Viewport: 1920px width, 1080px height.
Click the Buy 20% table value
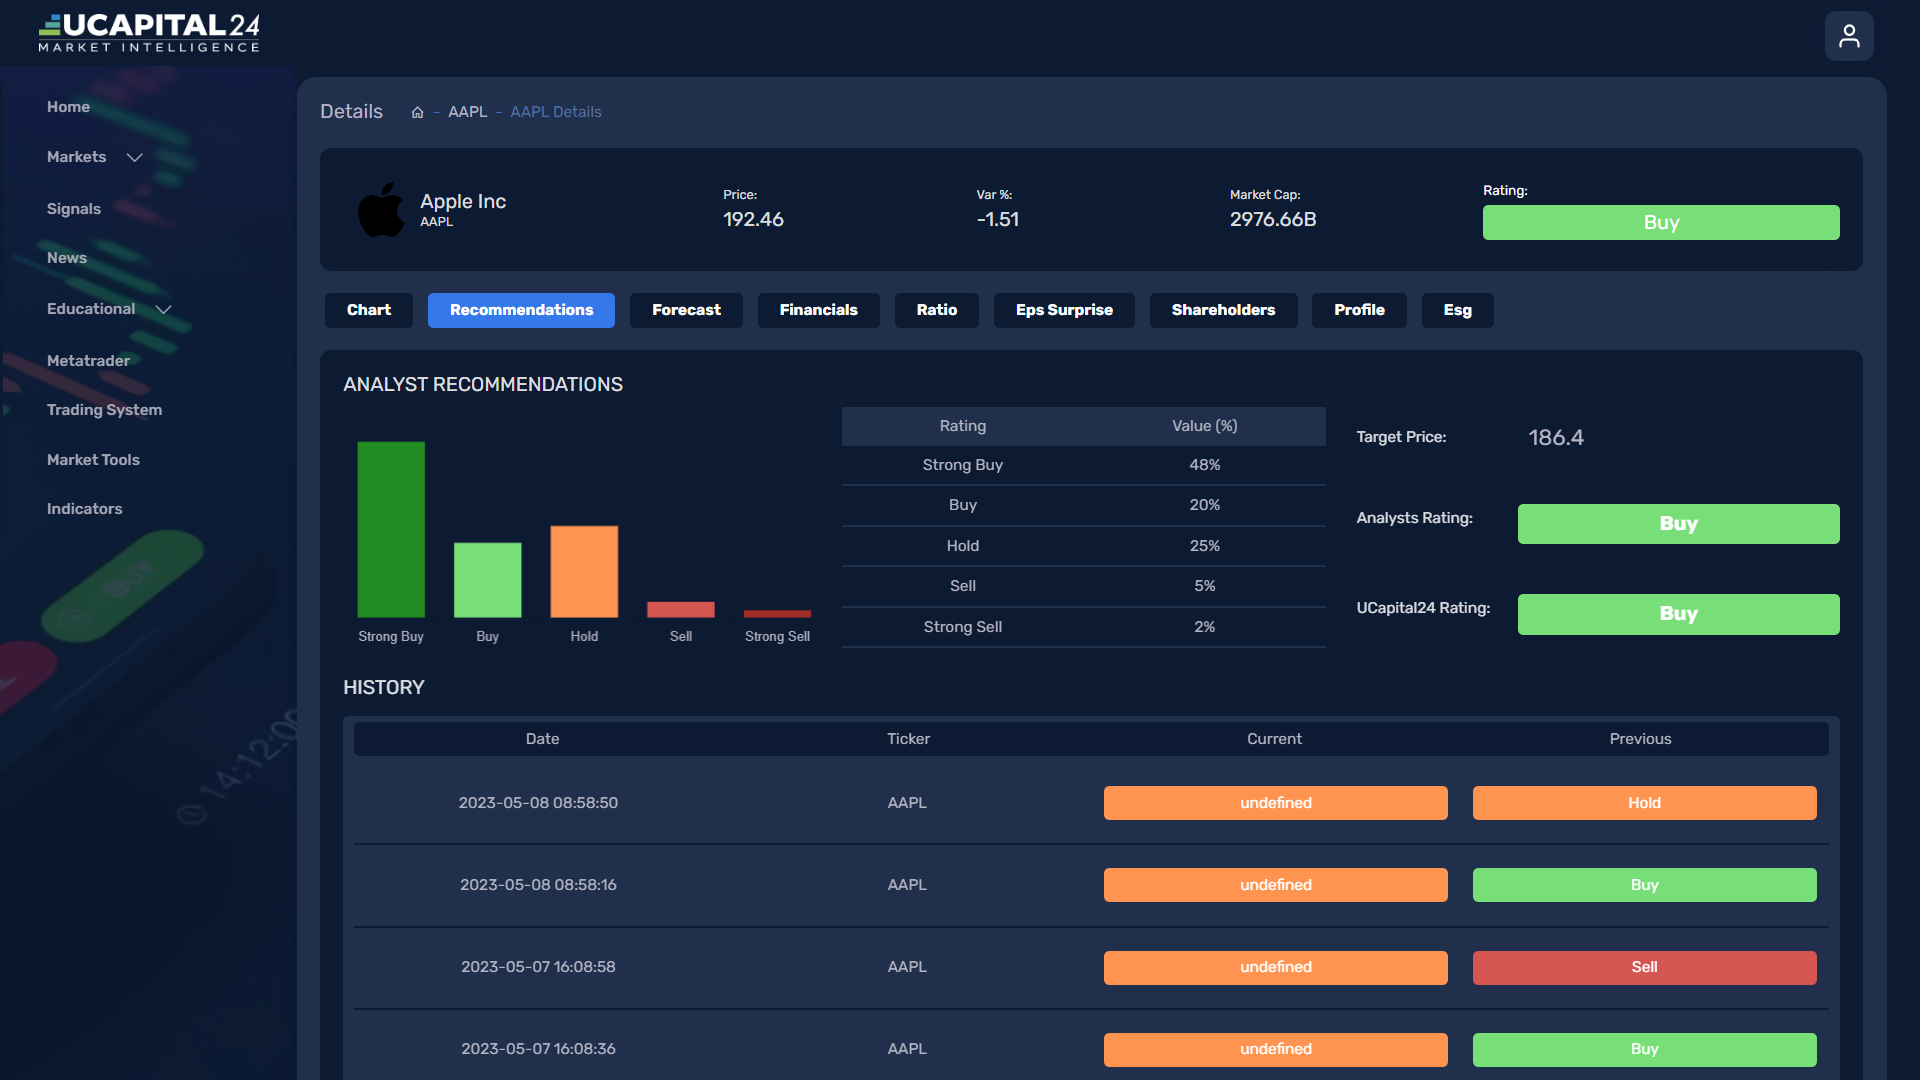[1205, 505]
